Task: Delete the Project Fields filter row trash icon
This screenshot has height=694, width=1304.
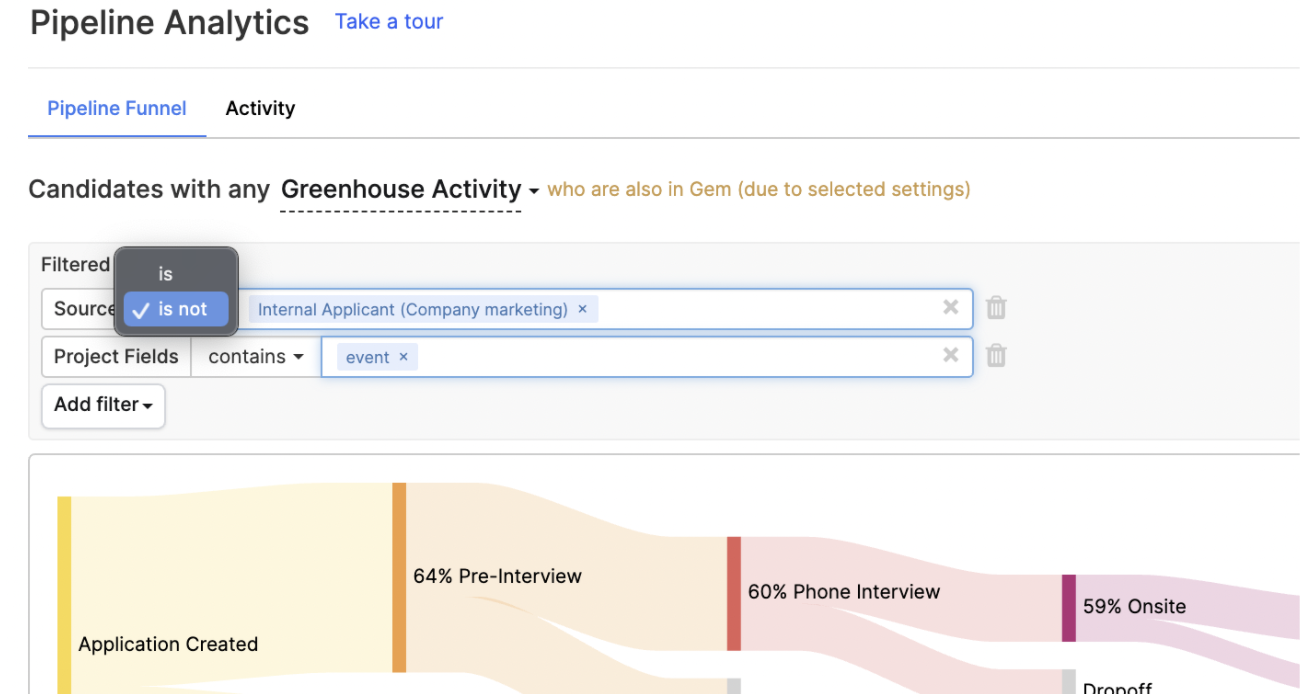Action: (x=996, y=355)
